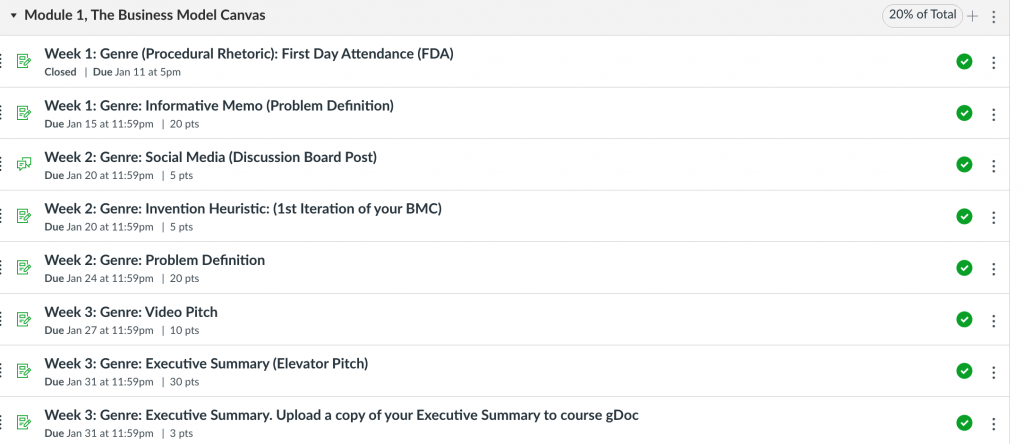The height and width of the screenshot is (444, 1024).
Task: Unpublish Week 2 Social Media discussion
Action: [x=964, y=165]
